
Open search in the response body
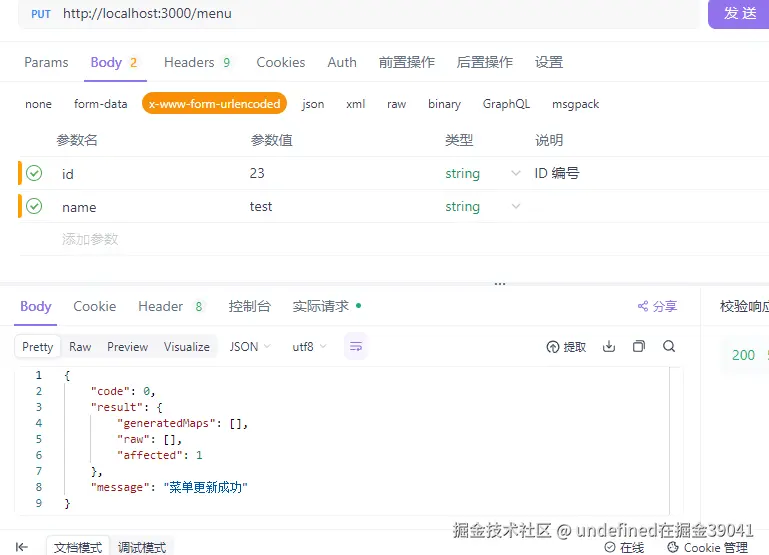coord(669,347)
